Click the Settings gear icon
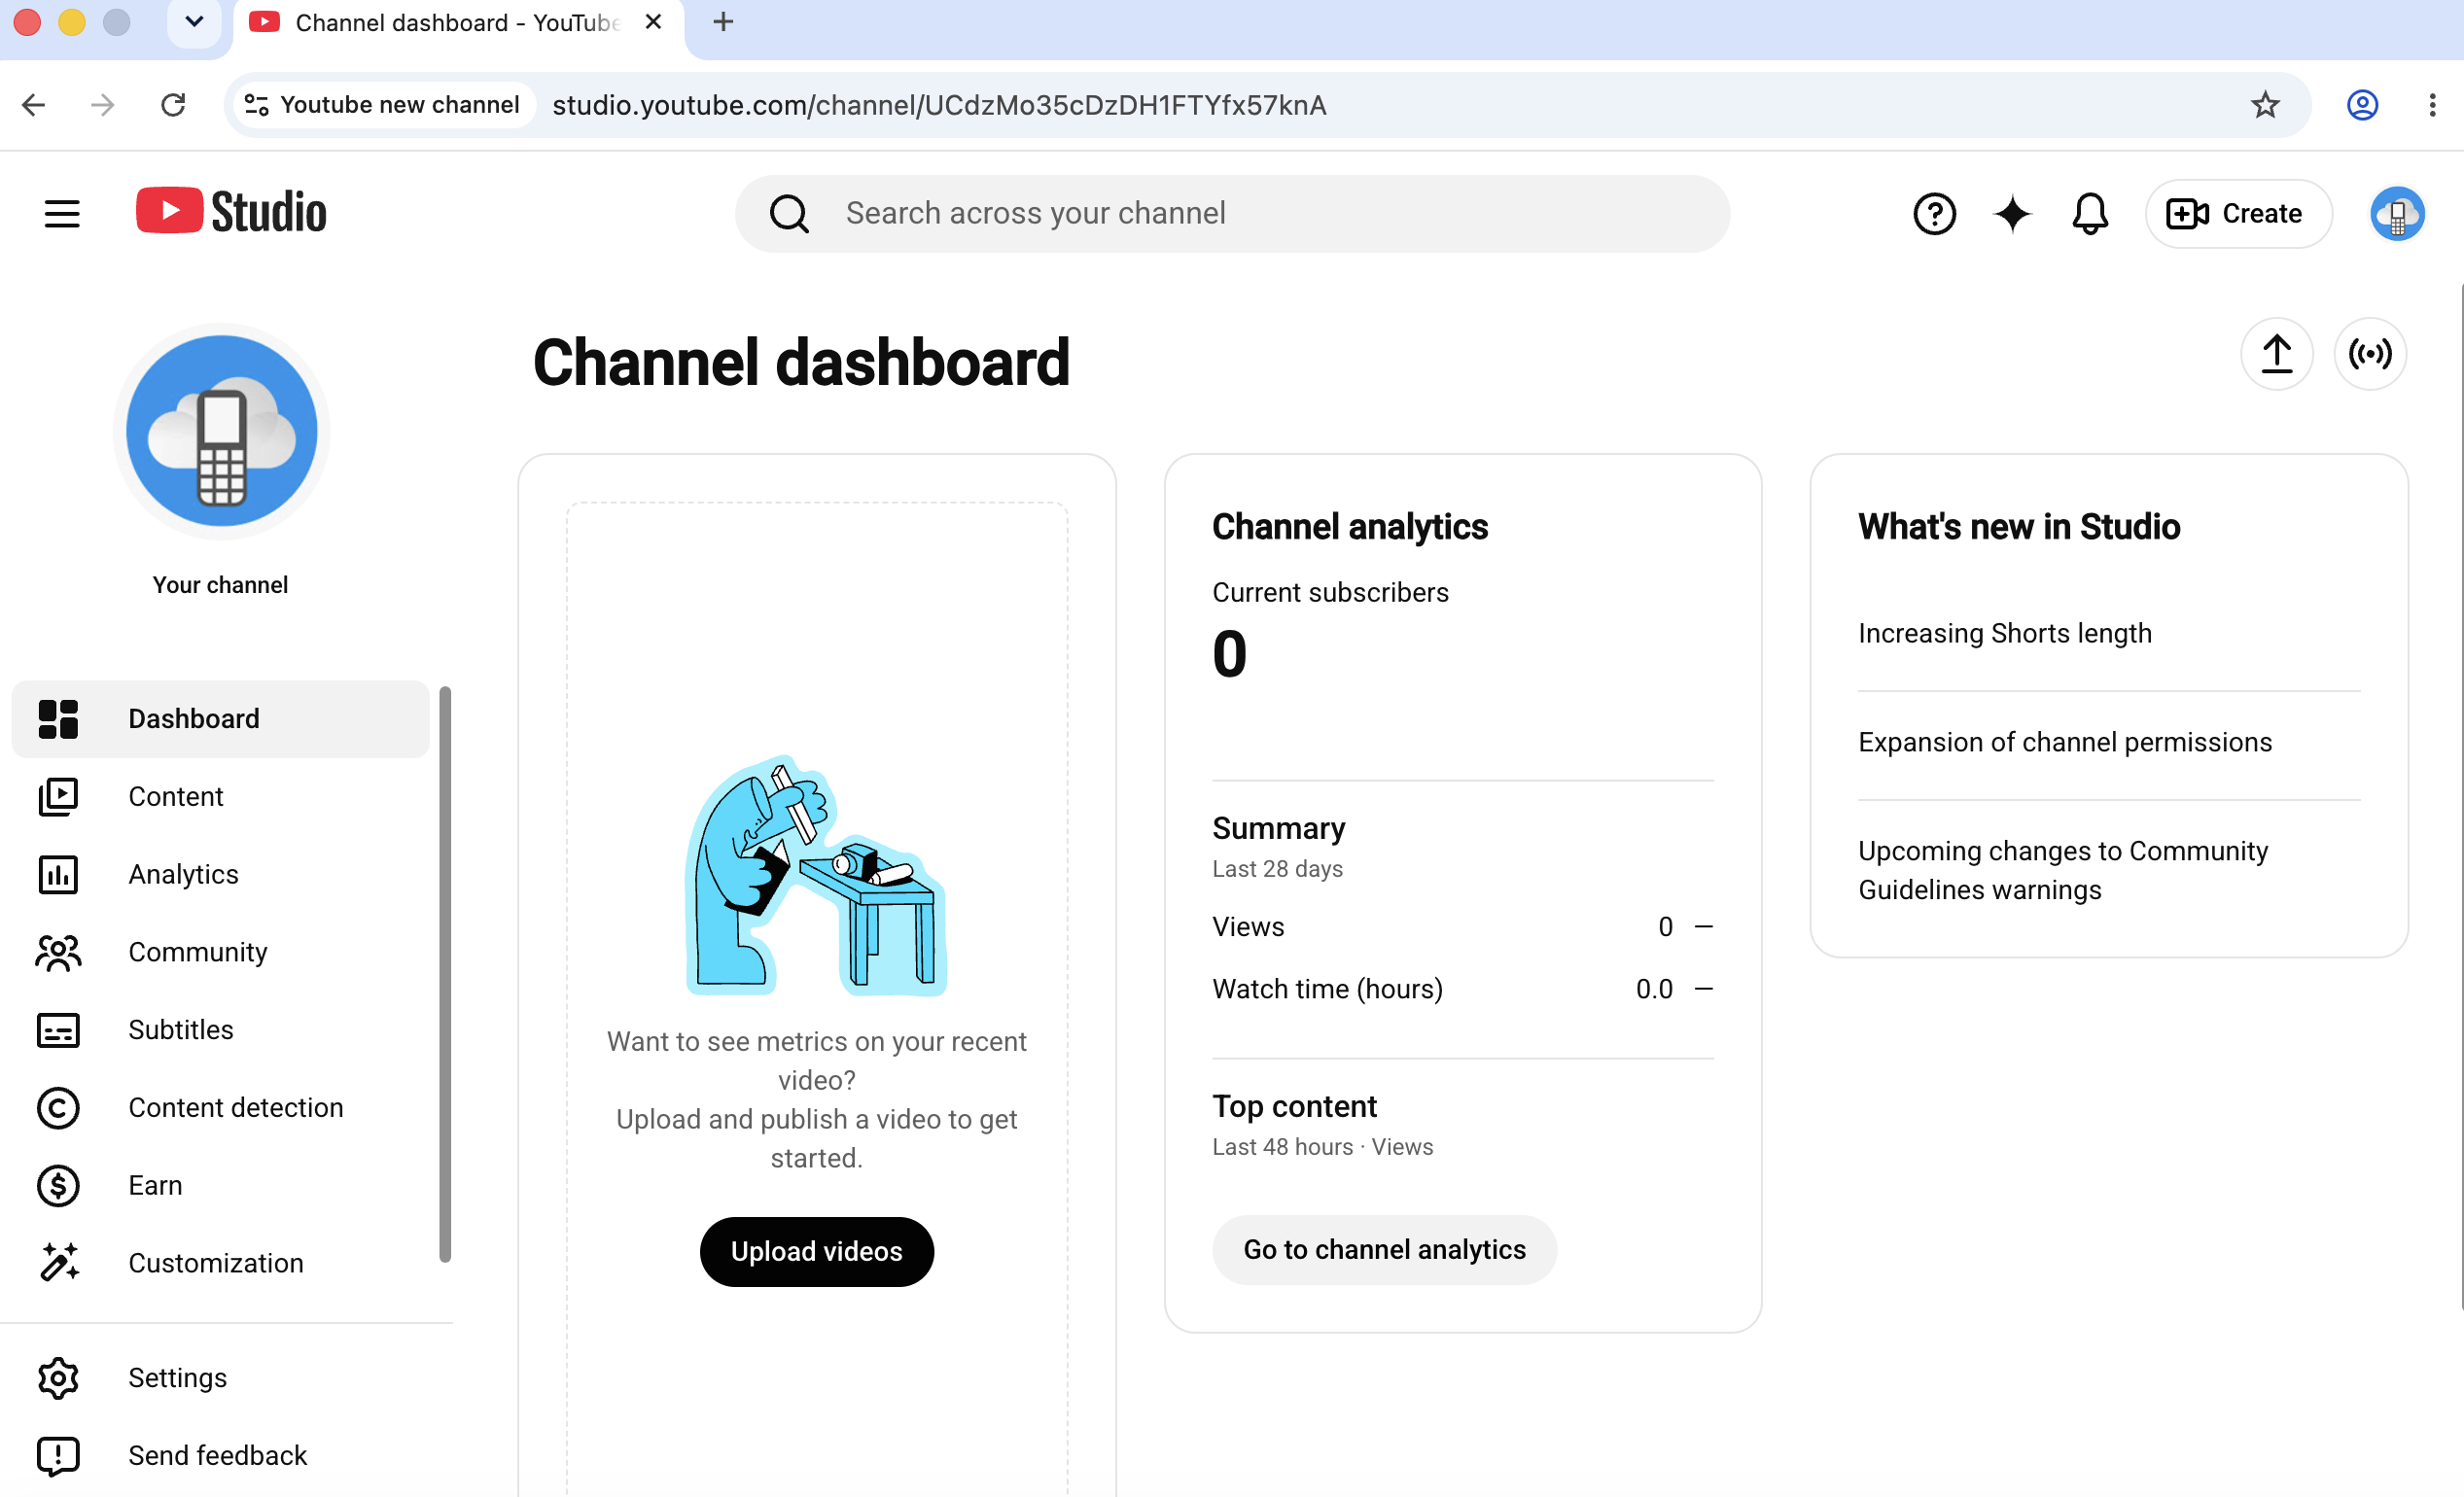This screenshot has width=2464, height=1497. coord(58,1379)
